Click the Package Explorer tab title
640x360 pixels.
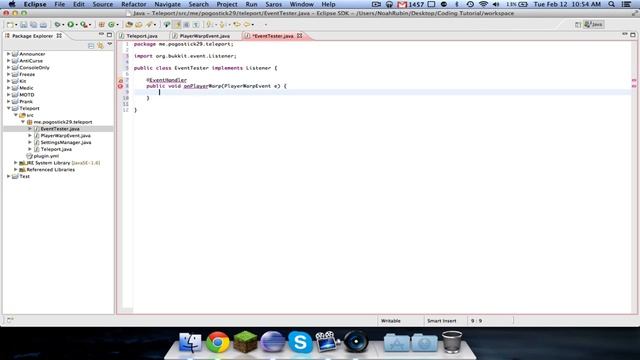click(32, 36)
